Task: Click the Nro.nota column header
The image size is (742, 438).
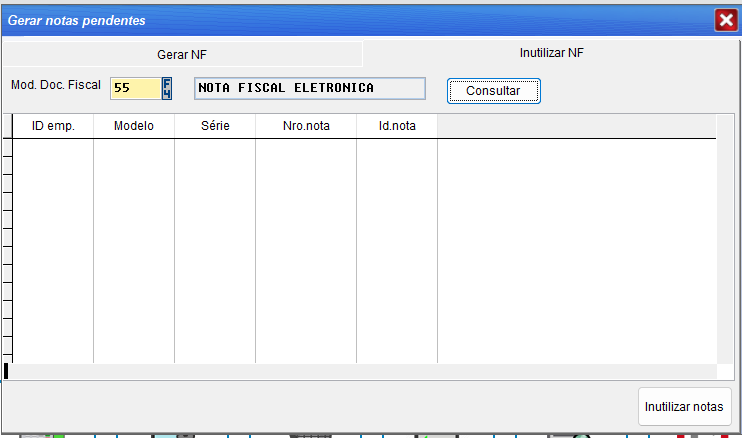Action: coord(306,126)
